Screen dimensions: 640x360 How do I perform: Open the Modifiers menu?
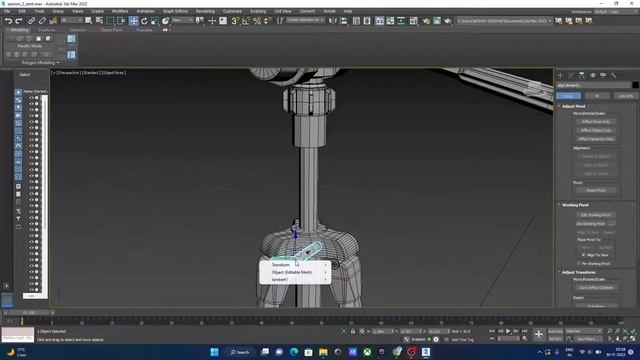click(x=120, y=11)
